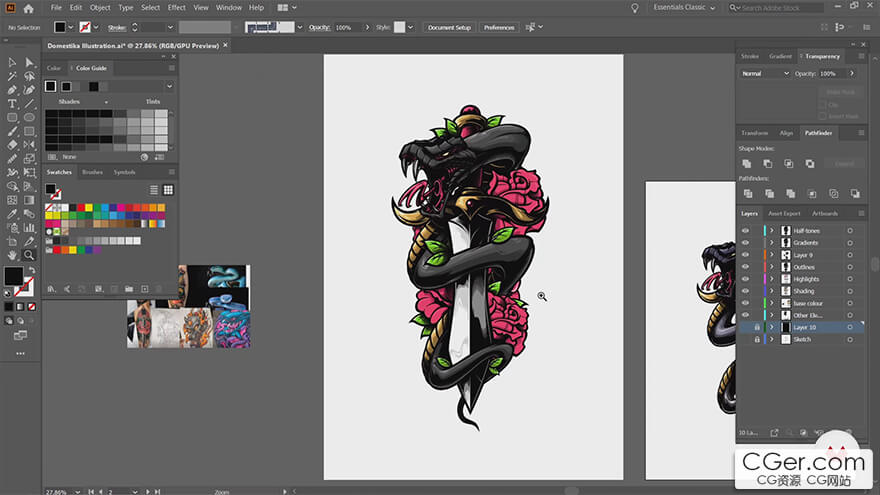Click control bar fill color swatch

[59, 27]
